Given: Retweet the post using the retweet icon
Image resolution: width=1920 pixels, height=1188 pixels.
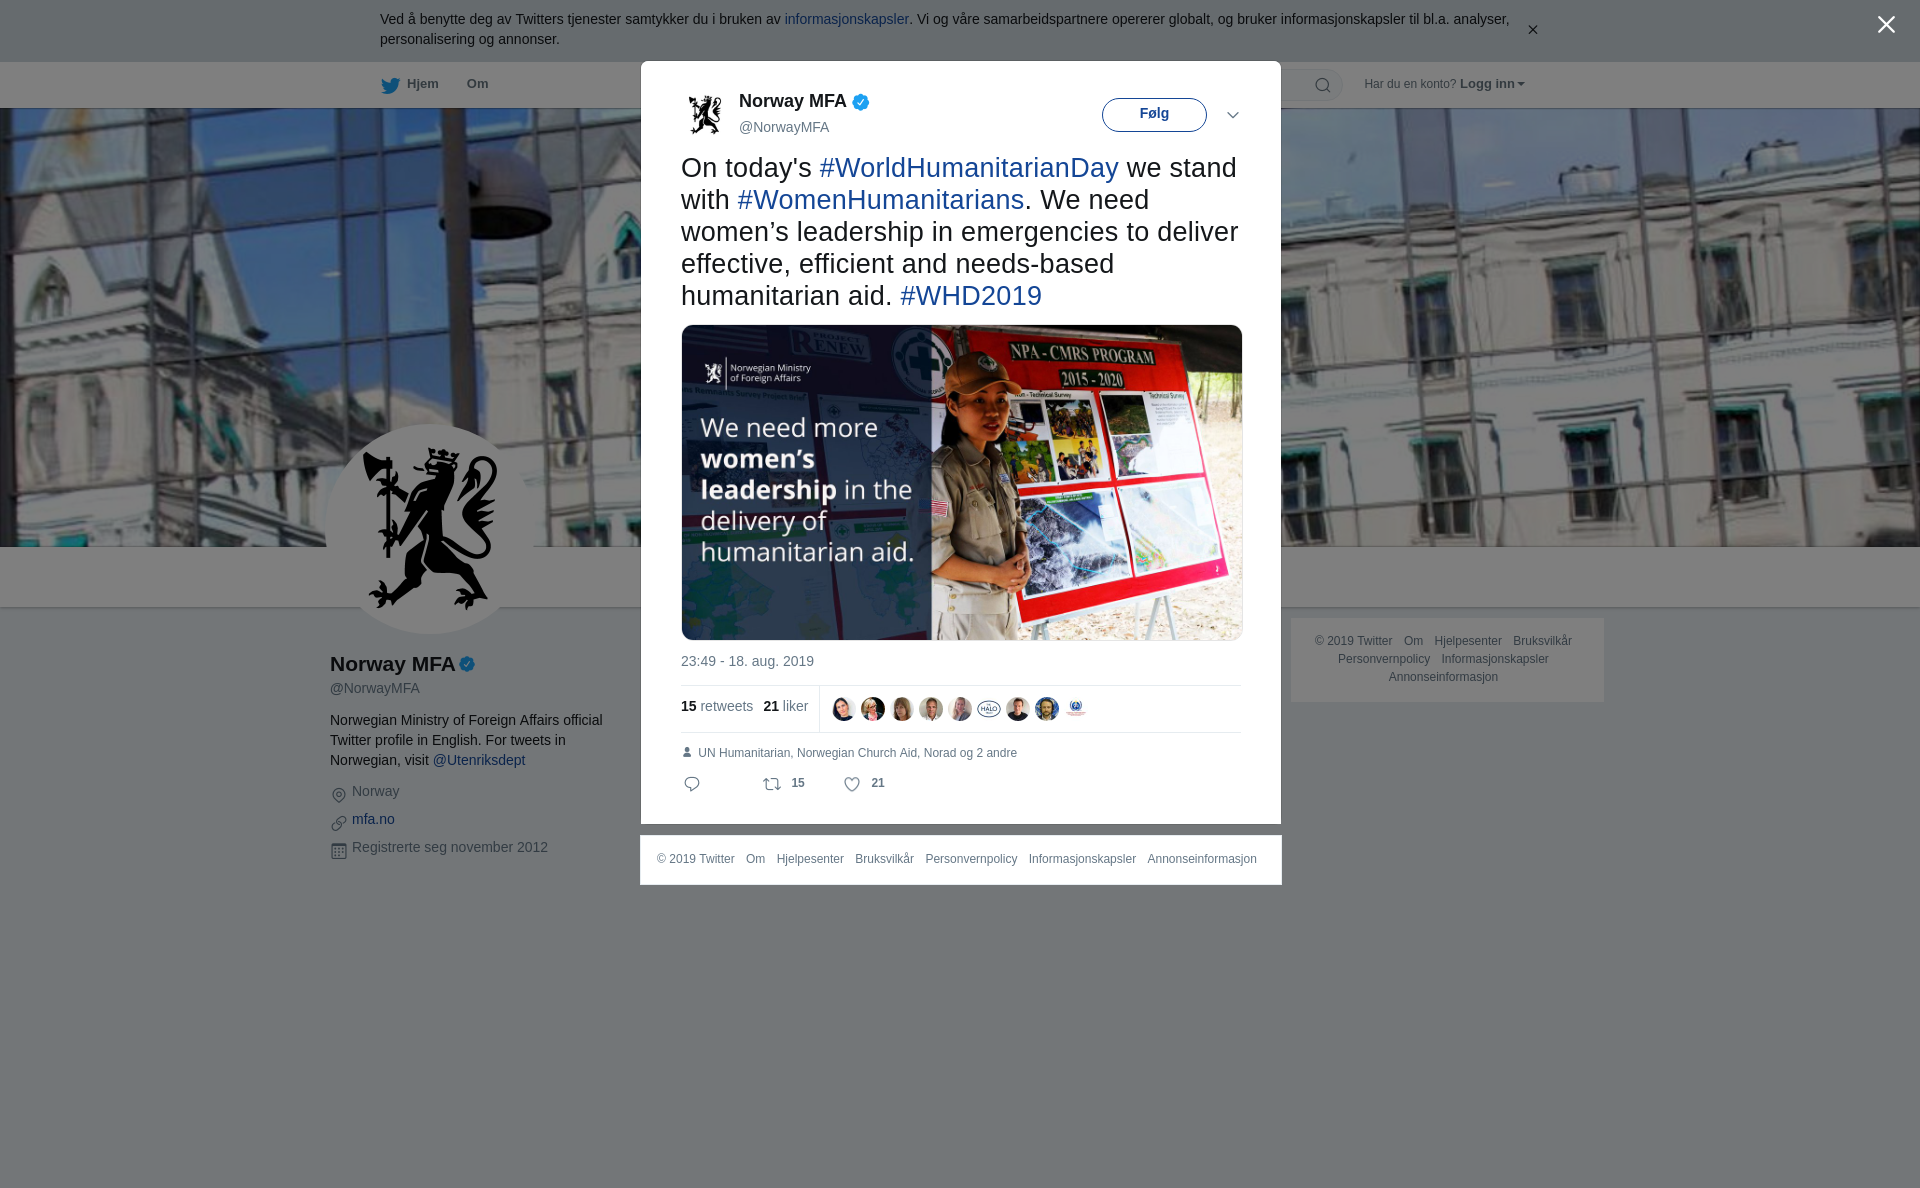Looking at the screenshot, I should click(772, 784).
